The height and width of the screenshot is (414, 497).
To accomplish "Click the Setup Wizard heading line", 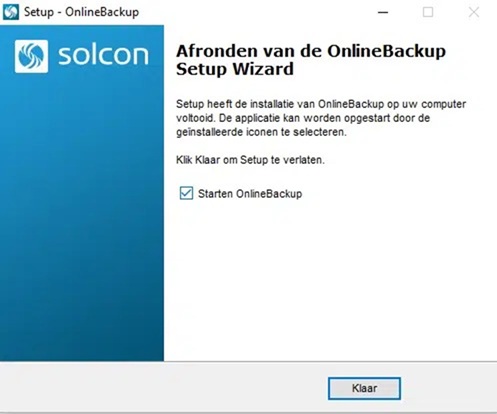I will tap(235, 69).
